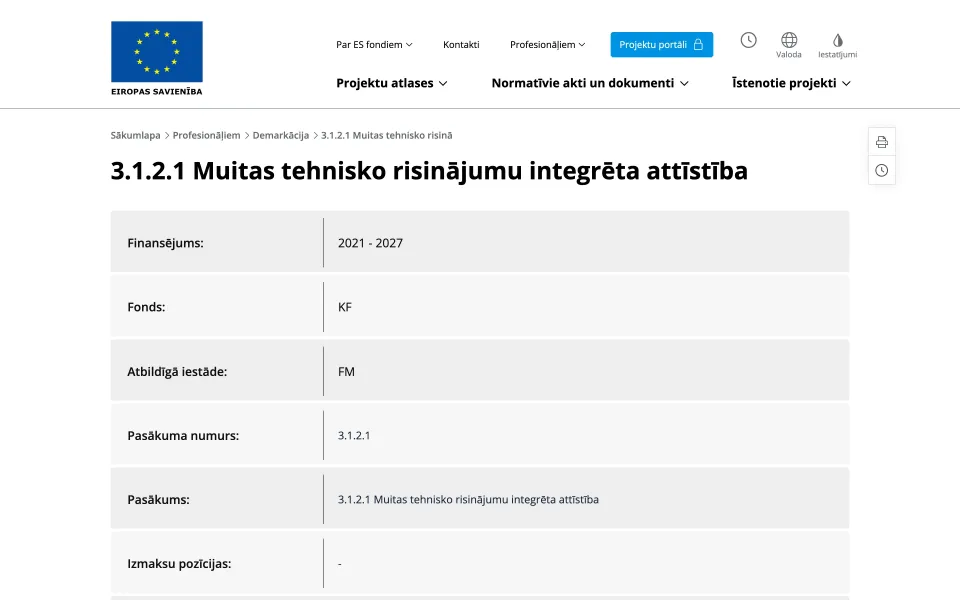Viewport: 960px width, 600px height.
Task: Click the current breadcrumb 3.1.2.1 Muitas tehnisko risinā
Action: point(387,135)
